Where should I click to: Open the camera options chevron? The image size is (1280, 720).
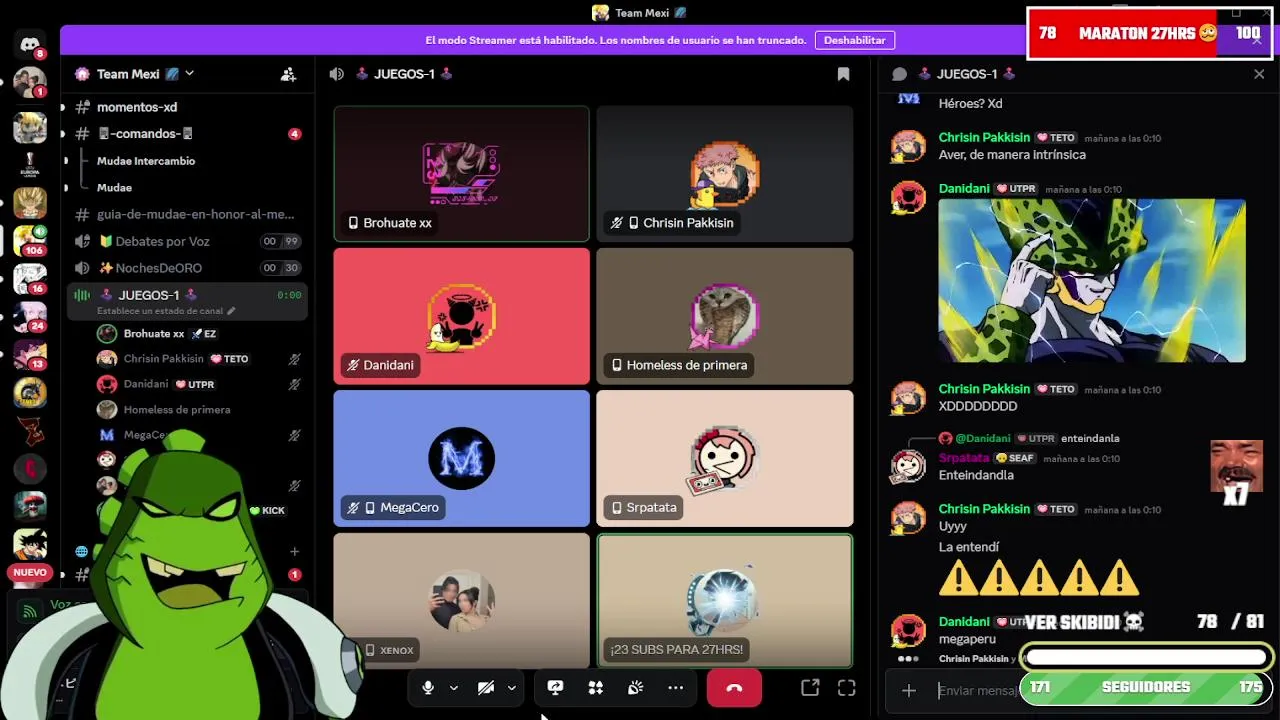point(511,688)
